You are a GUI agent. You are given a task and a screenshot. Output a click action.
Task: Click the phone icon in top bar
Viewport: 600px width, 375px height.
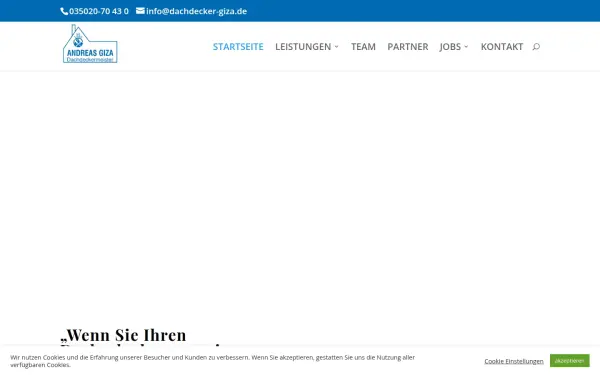[64, 11]
